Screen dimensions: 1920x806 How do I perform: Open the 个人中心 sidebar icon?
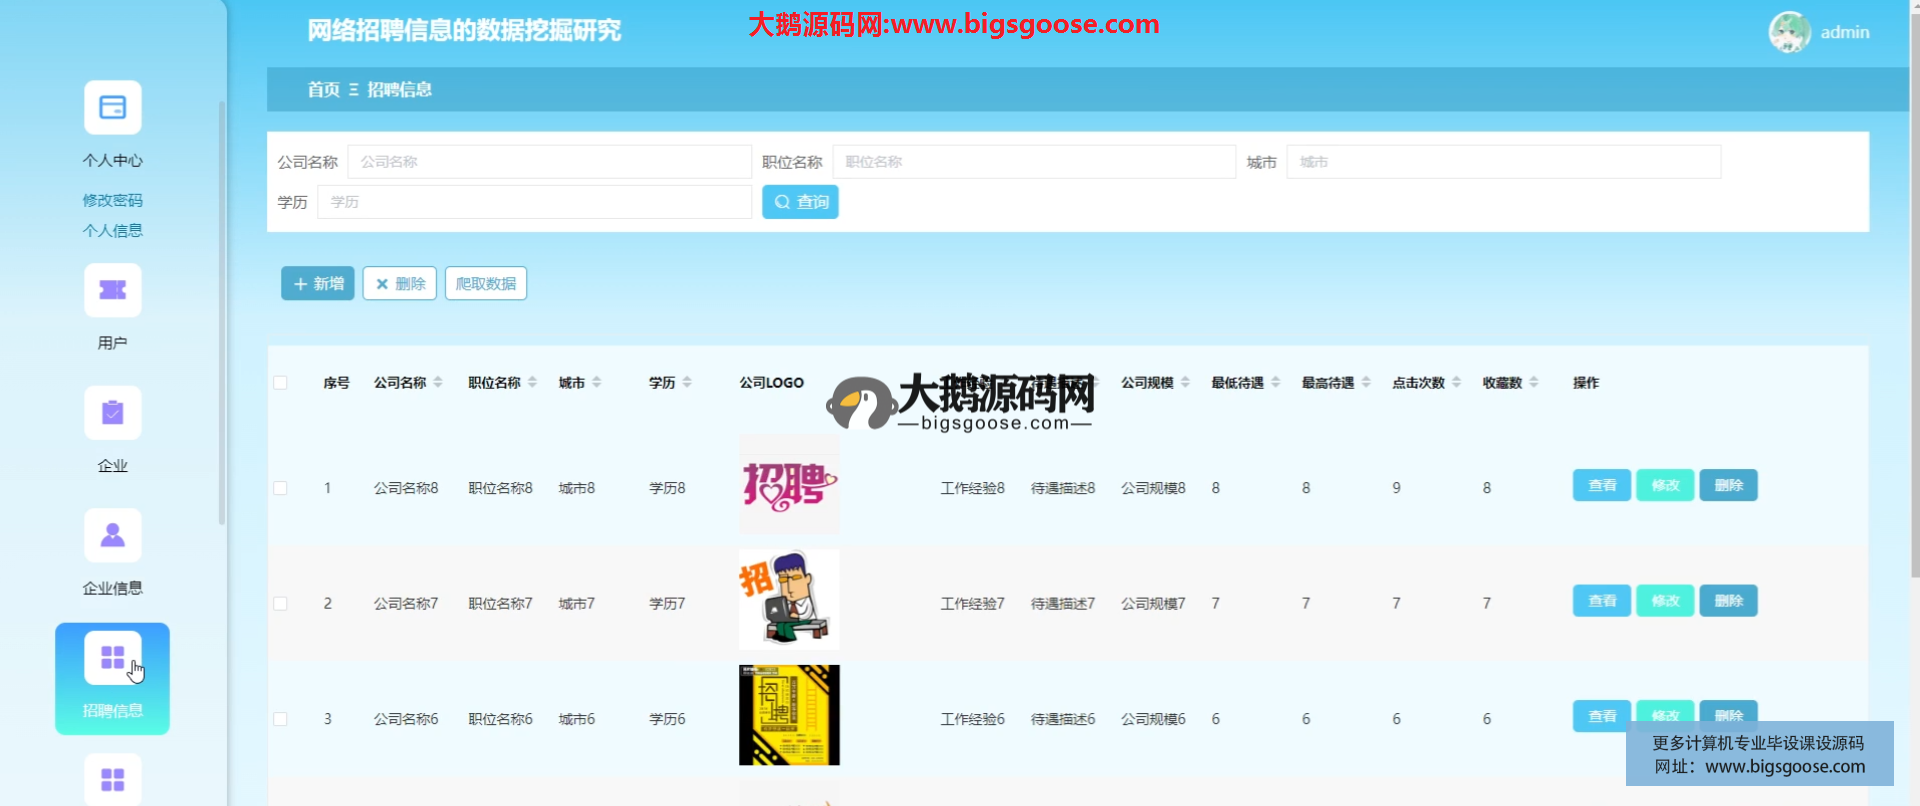pos(112,107)
